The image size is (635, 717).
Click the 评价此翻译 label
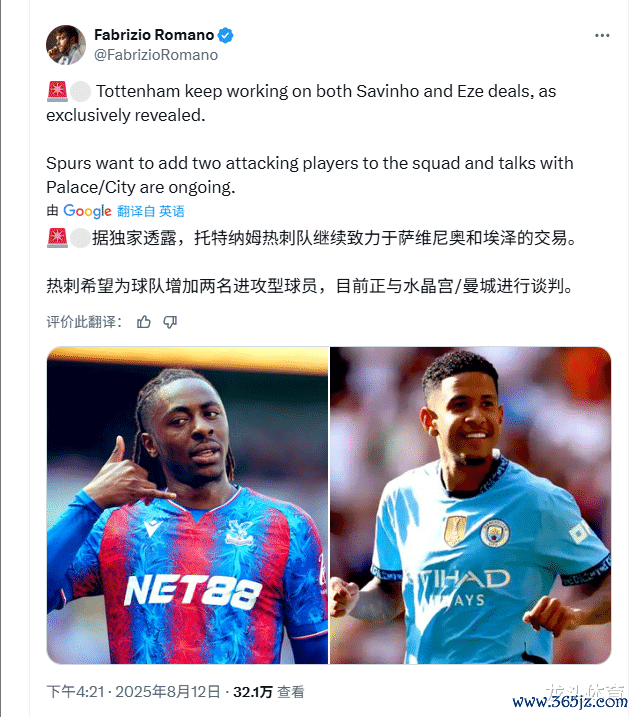[x=85, y=322]
